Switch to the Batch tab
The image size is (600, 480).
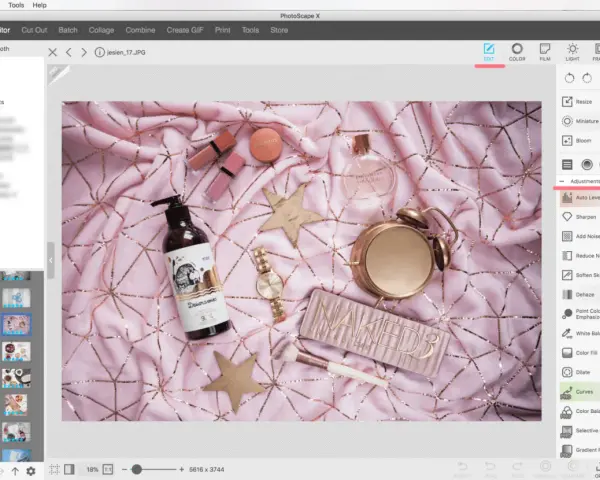[68, 30]
